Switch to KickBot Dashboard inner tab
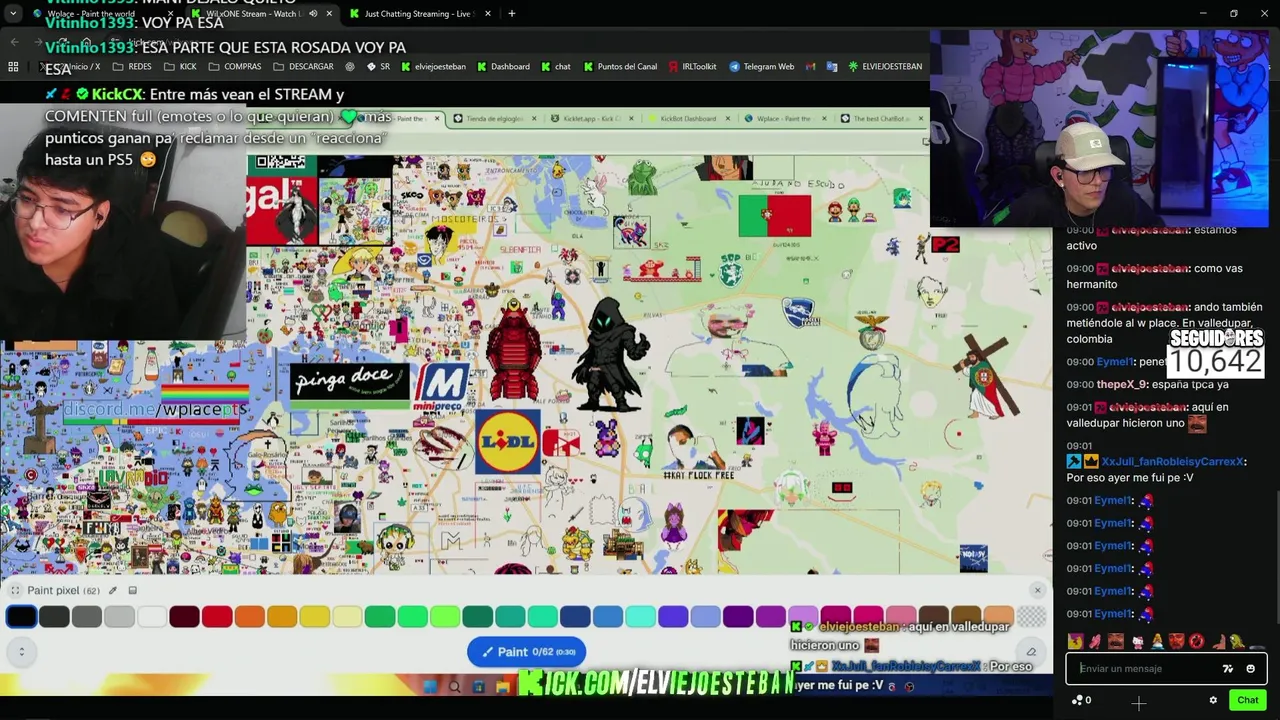 click(688, 119)
